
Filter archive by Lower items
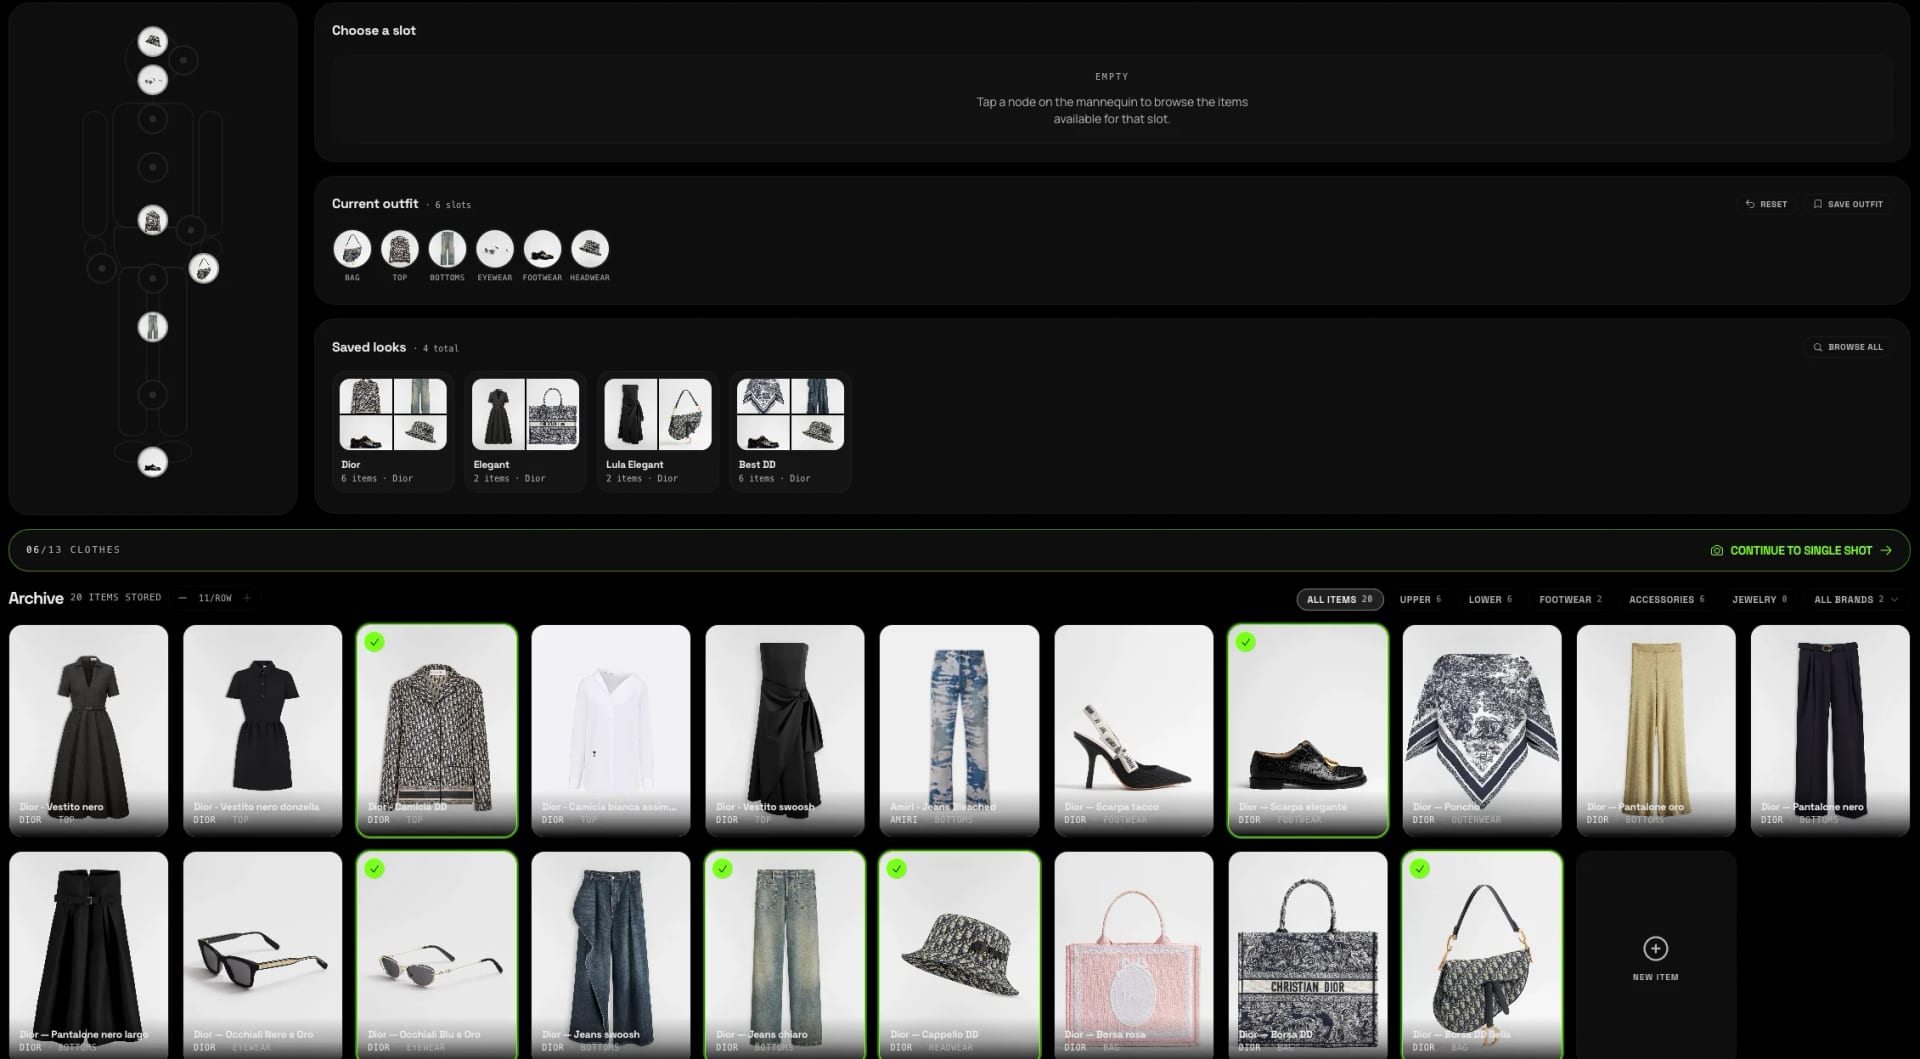[x=1490, y=599]
